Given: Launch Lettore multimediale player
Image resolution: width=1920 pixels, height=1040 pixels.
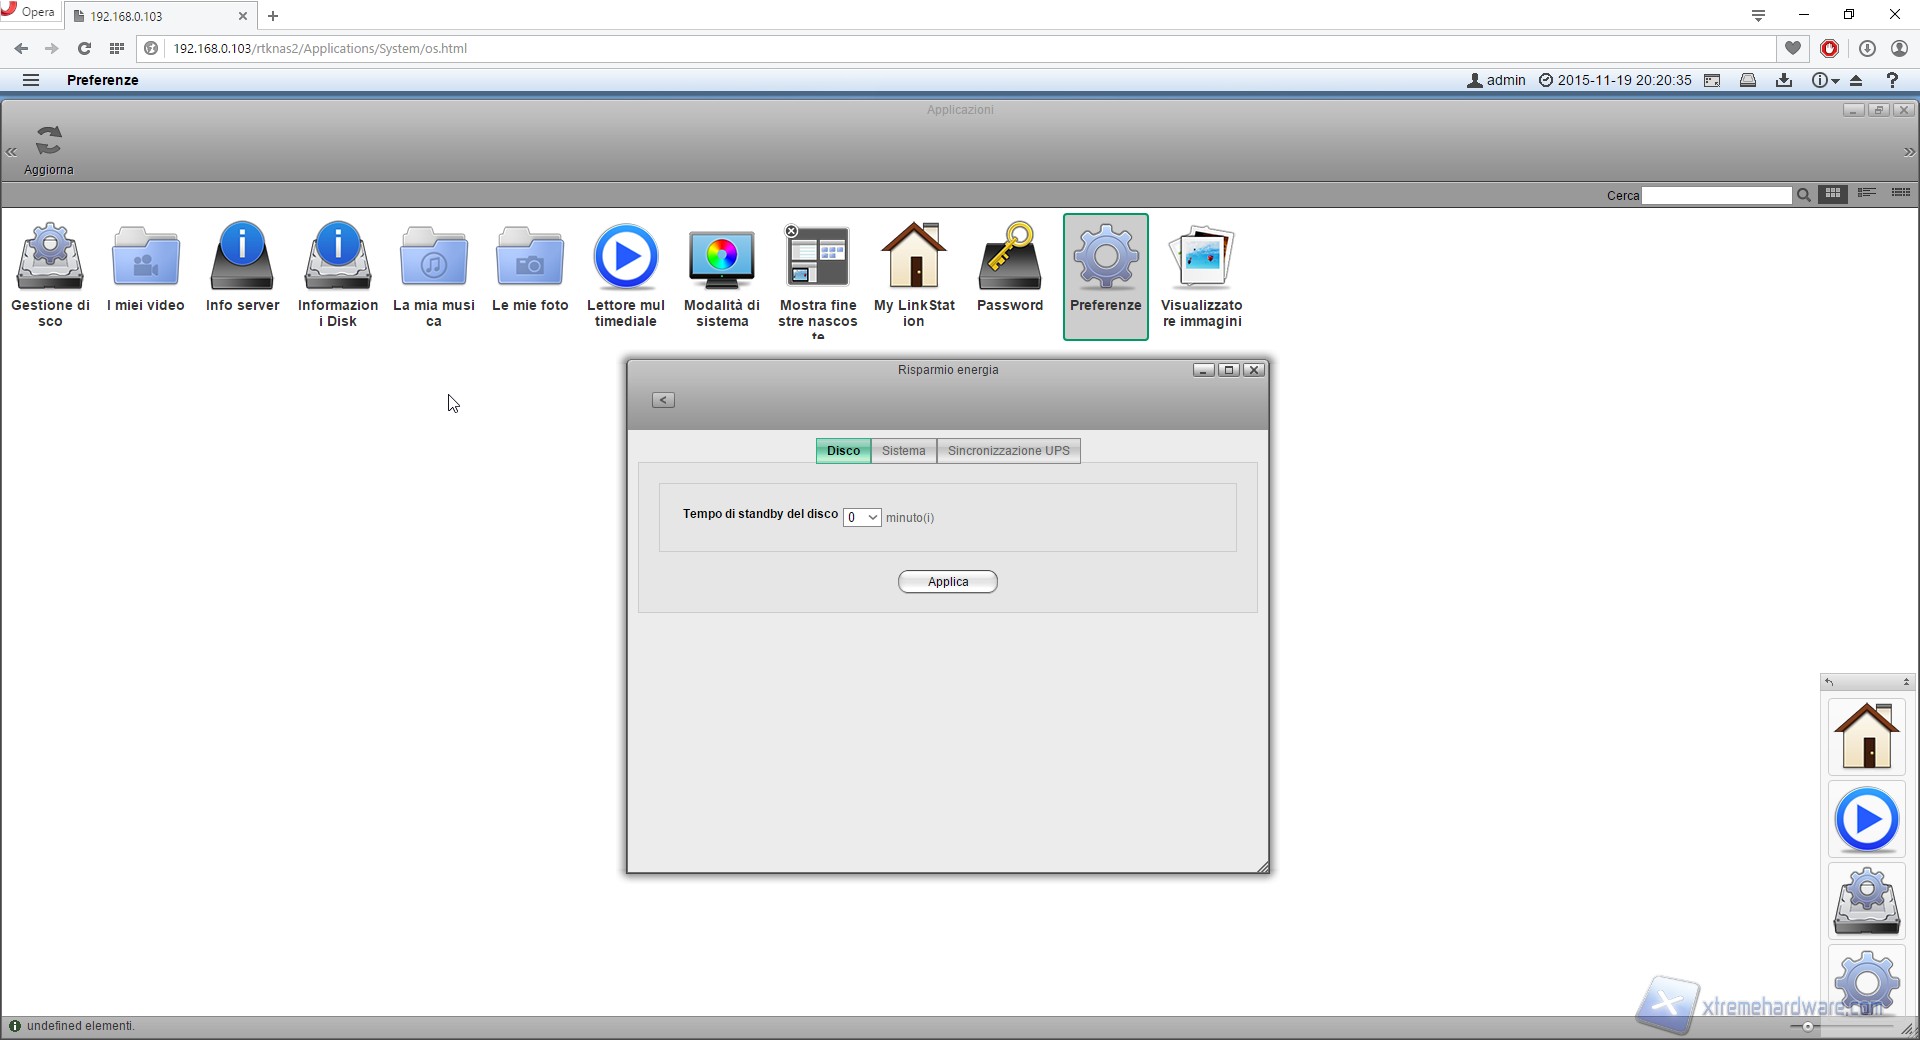Looking at the screenshot, I should [x=626, y=258].
